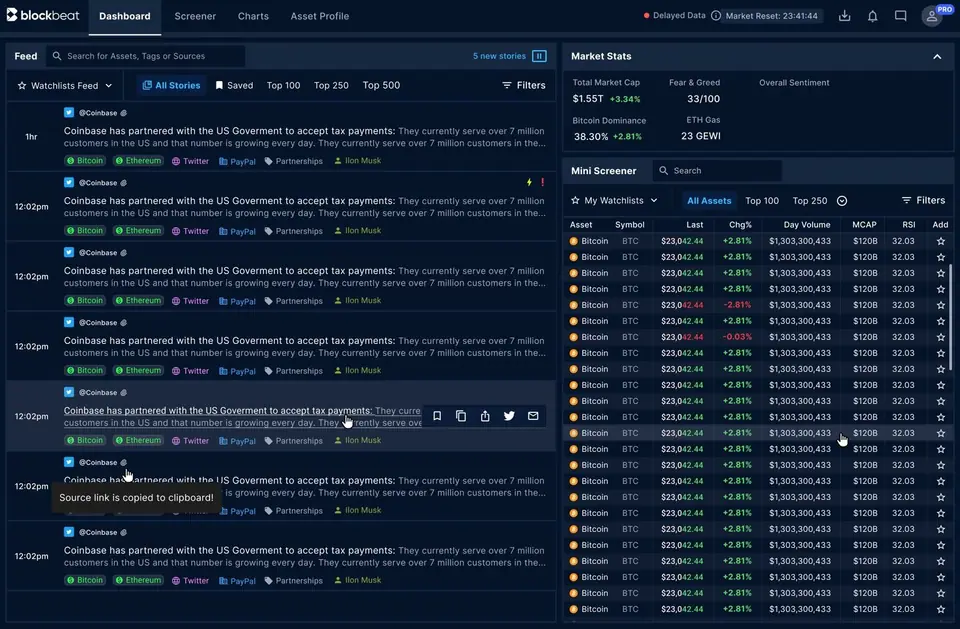The image size is (960, 629).
Task: Load the 5 new stories
Action: click(499, 56)
